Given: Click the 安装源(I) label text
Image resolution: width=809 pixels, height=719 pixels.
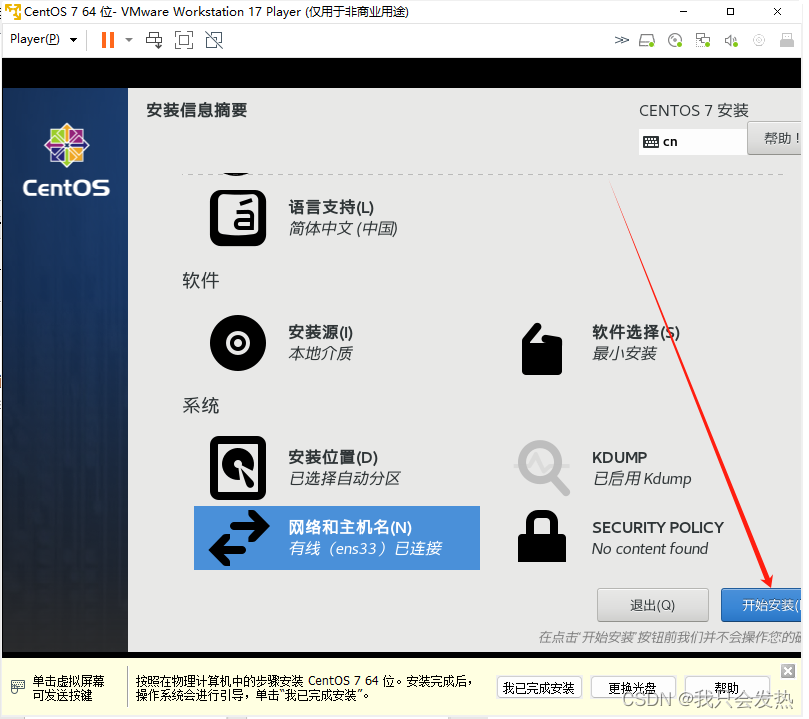Looking at the screenshot, I should (320, 332).
